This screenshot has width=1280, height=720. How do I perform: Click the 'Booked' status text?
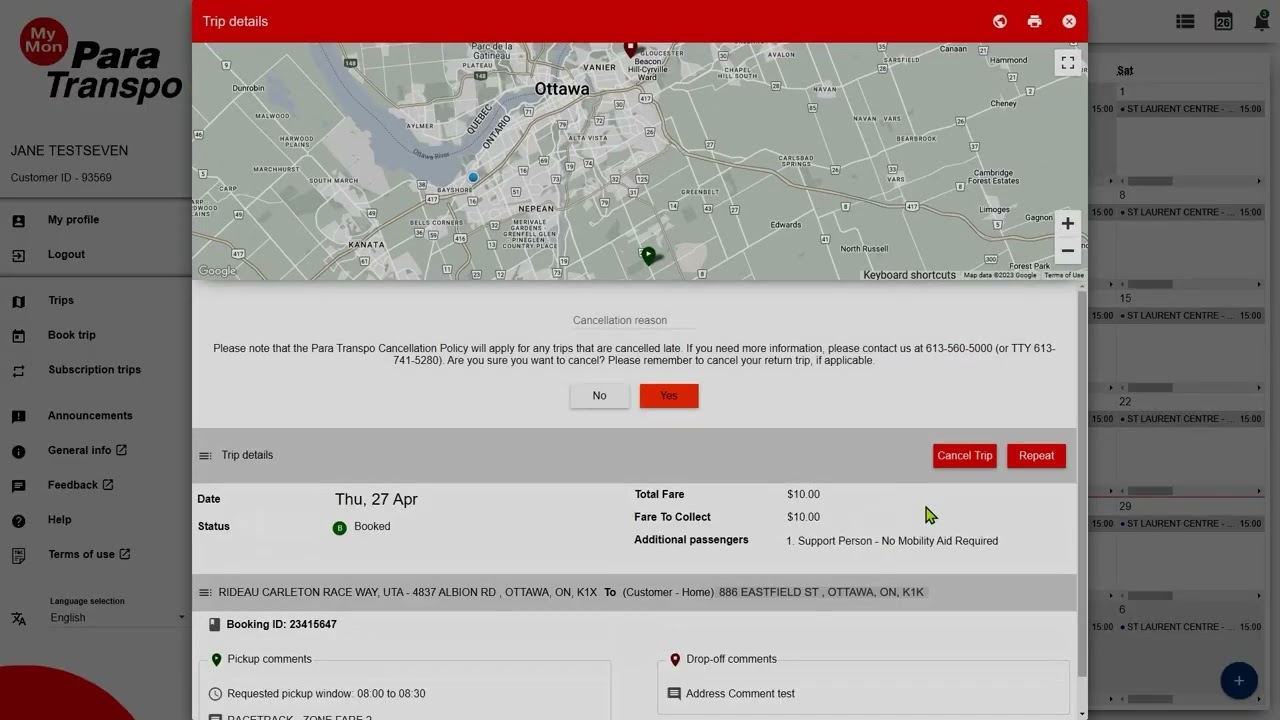[372, 527]
